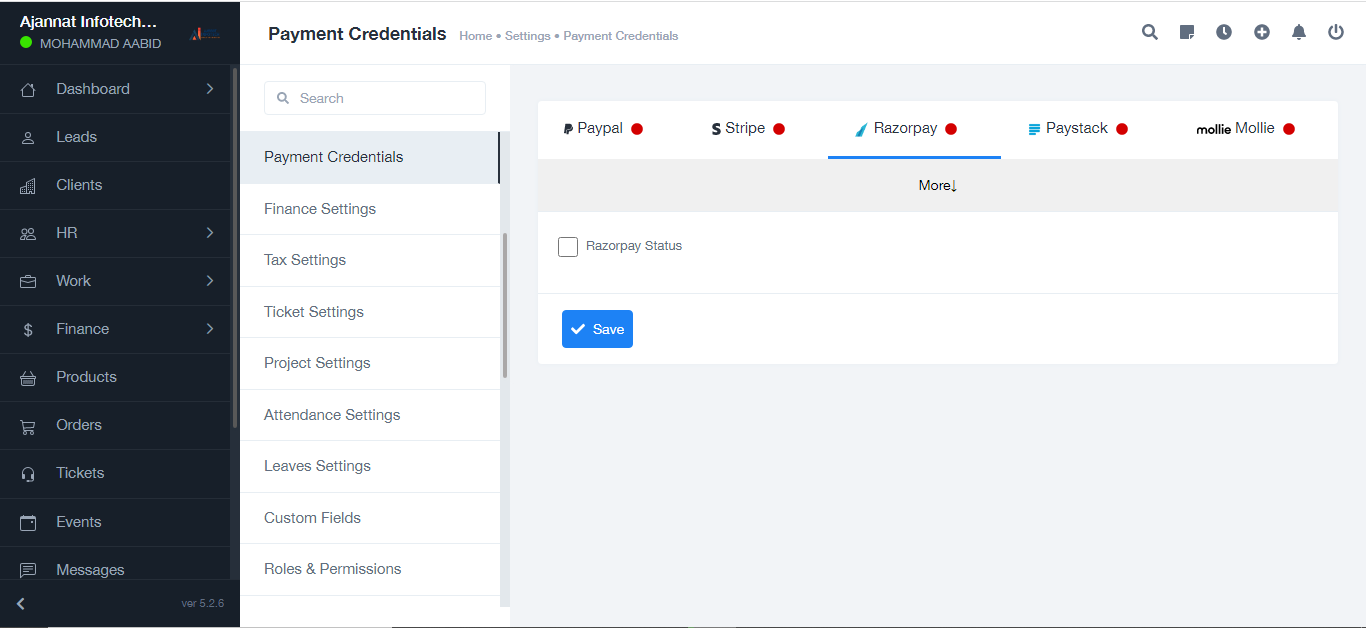The height and width of the screenshot is (628, 1366).
Task: Expand the Finance sidebar menu
Action: (210, 329)
